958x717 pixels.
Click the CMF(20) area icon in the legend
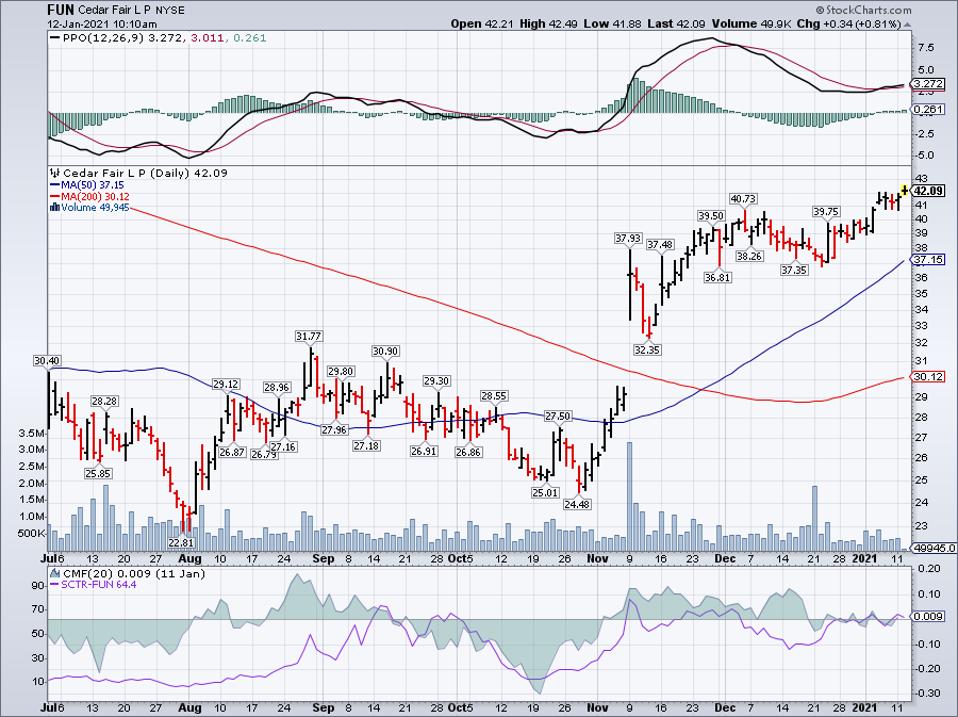(x=54, y=573)
